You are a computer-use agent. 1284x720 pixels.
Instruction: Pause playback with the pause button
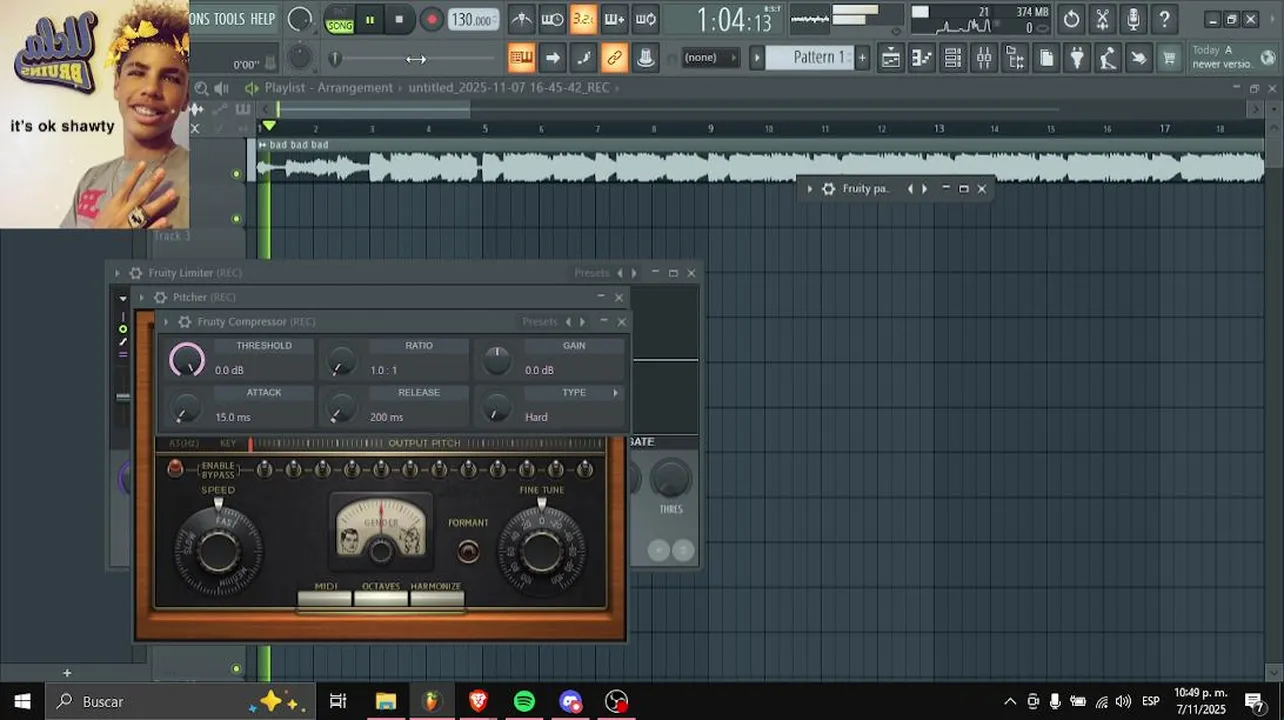click(x=369, y=19)
